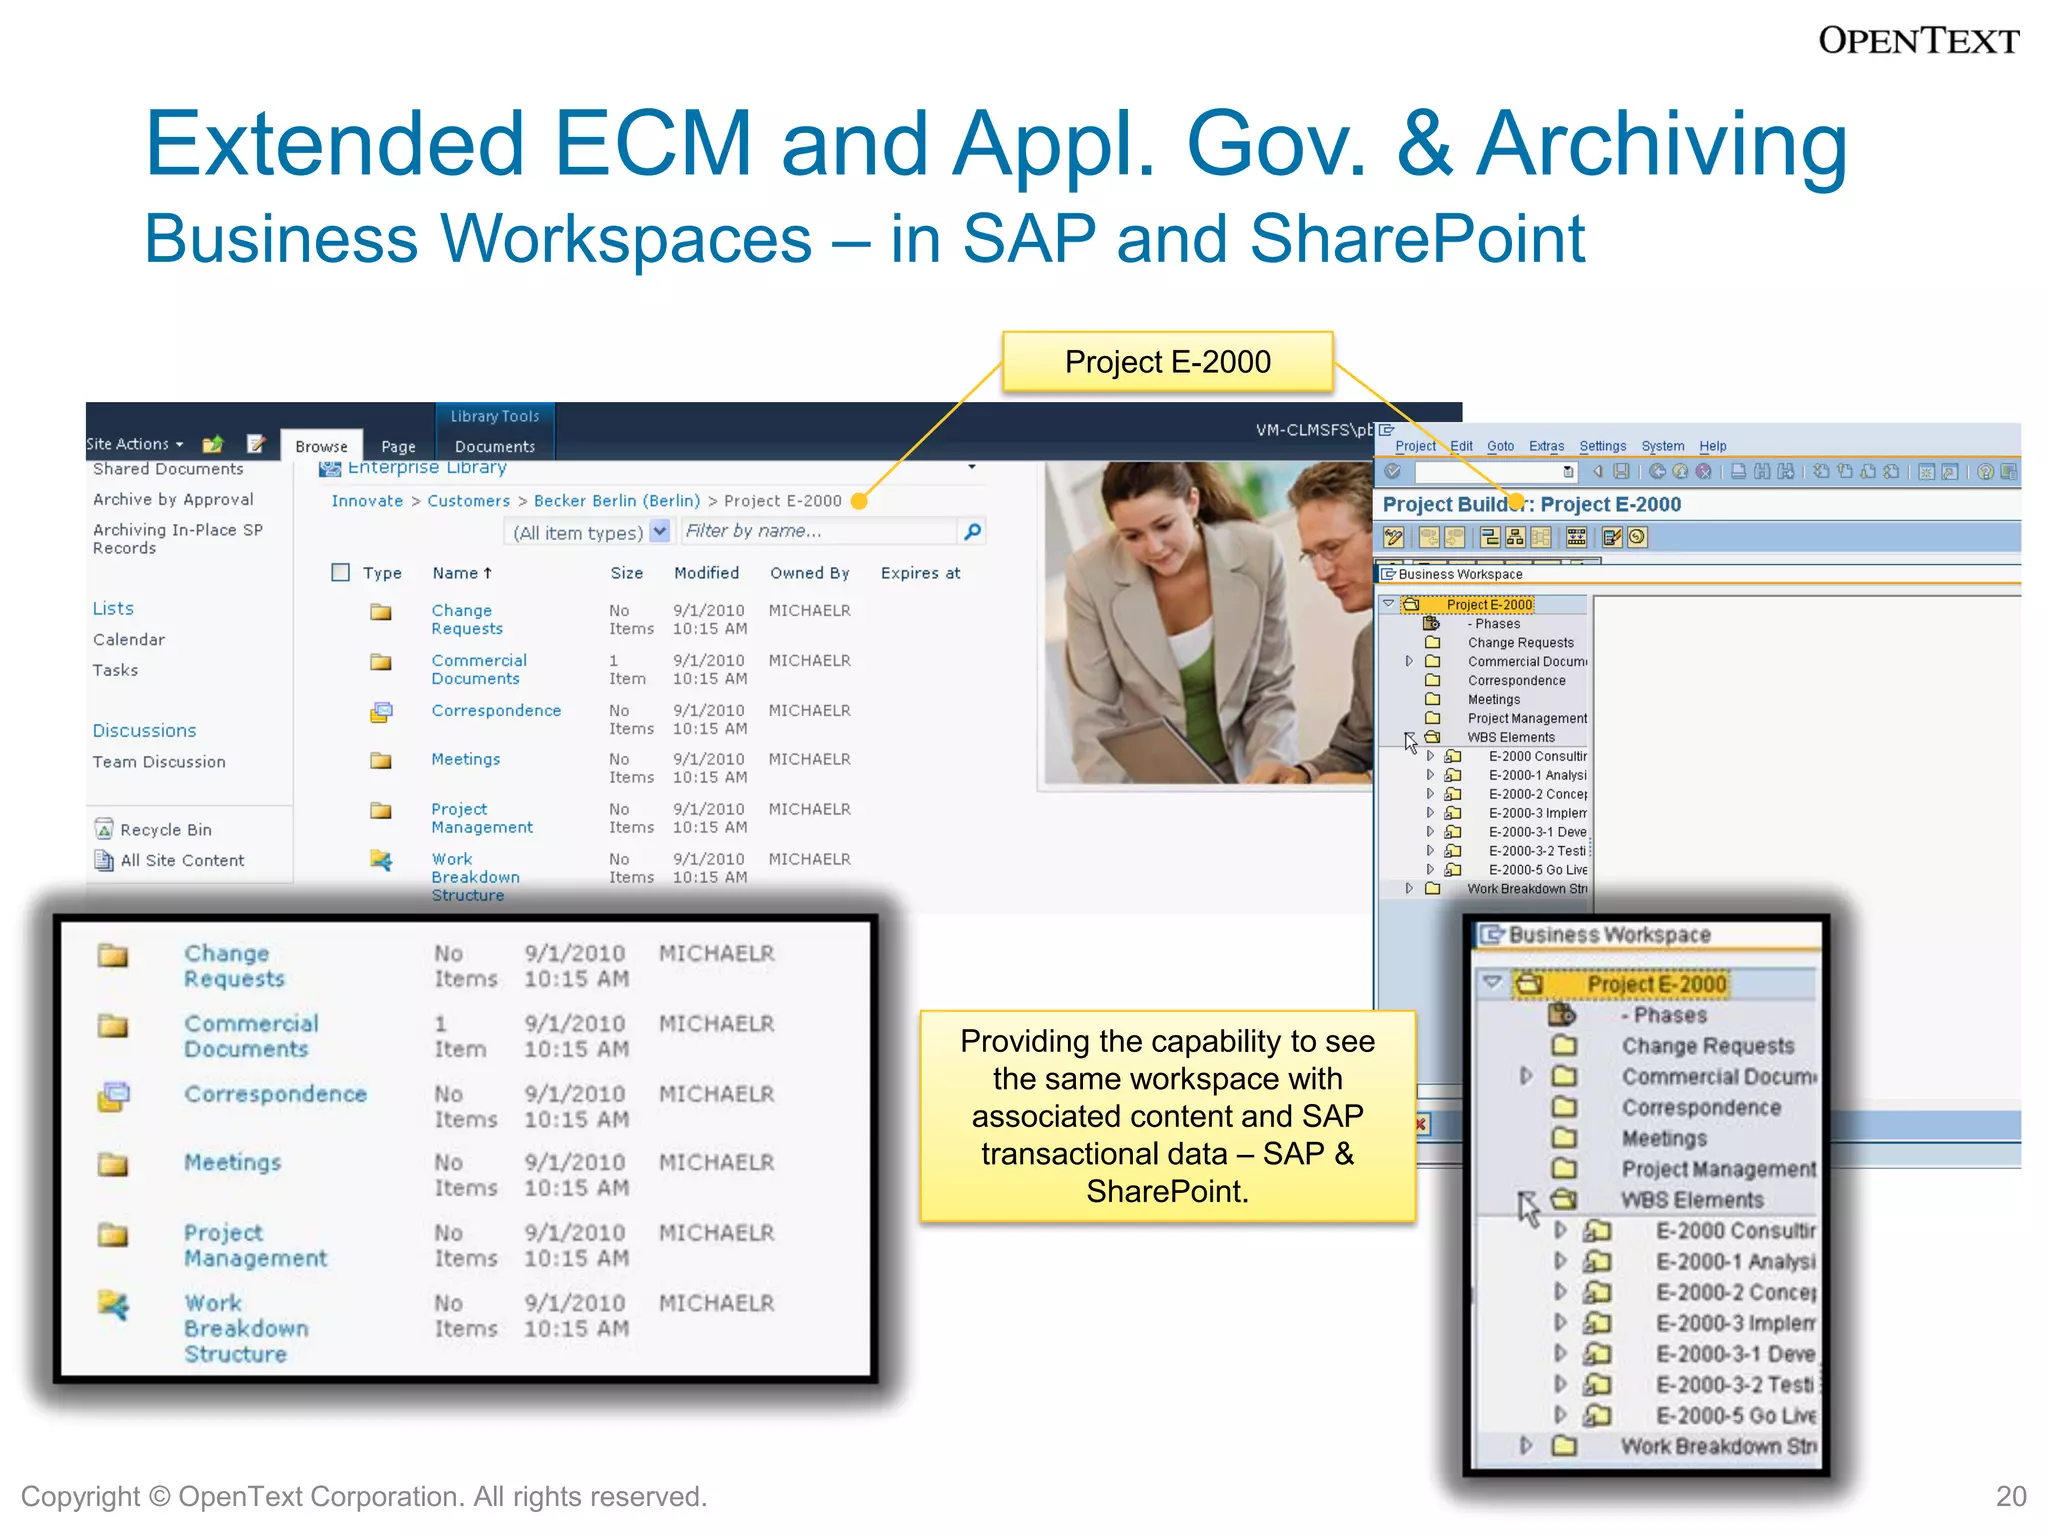This screenshot has width=2048, height=1536.
Task: Open All Site Content link
Action: [182, 860]
